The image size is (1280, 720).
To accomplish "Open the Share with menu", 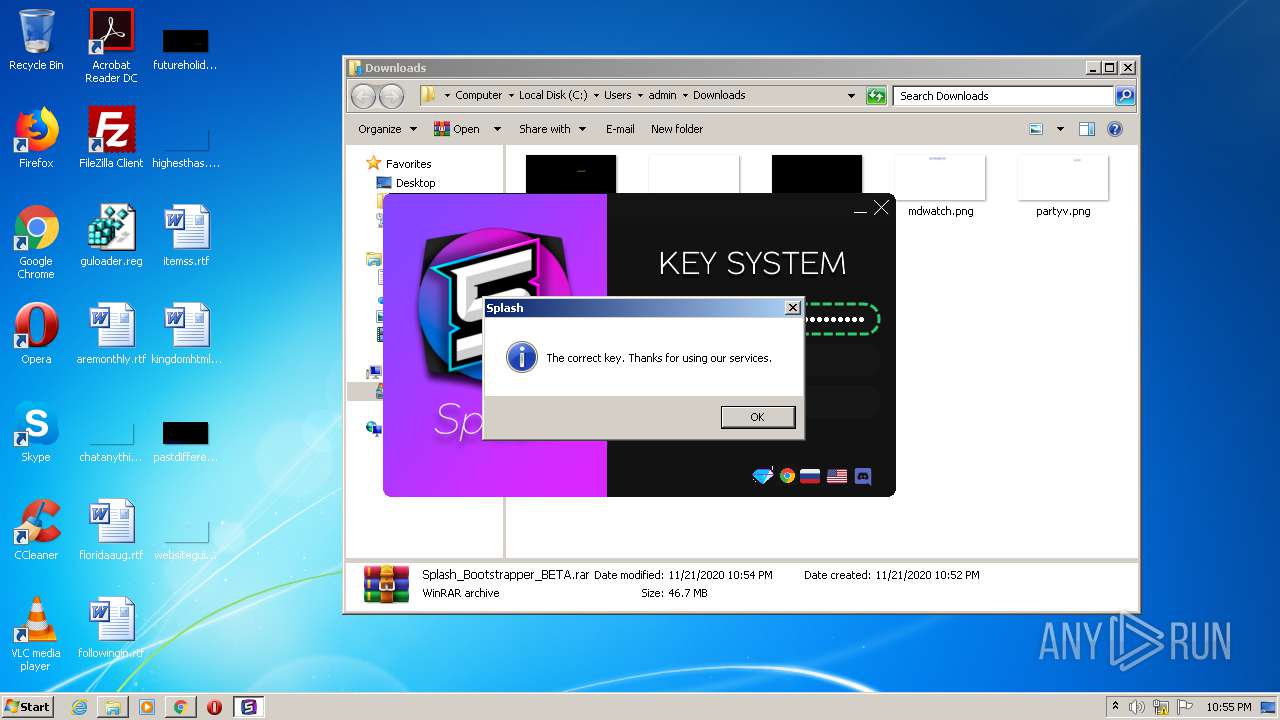I will (x=551, y=129).
